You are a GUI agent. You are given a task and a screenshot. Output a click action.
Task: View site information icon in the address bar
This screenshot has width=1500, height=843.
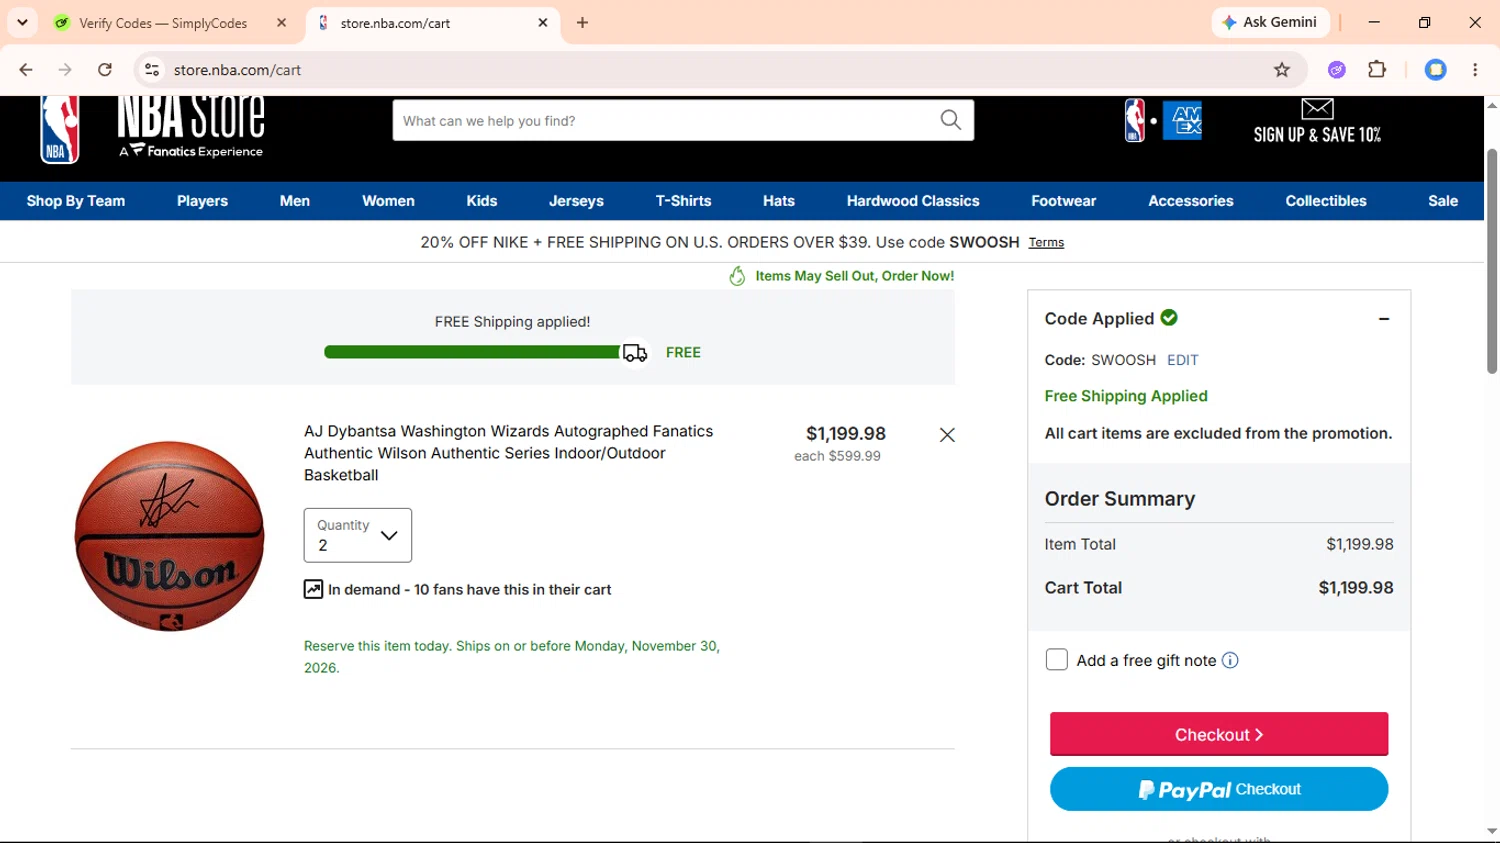(152, 70)
